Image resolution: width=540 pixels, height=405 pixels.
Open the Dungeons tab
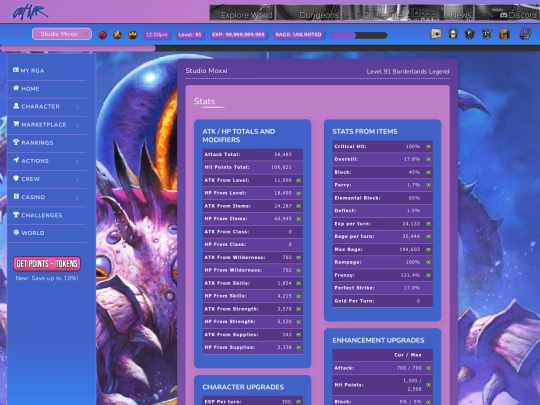(x=309, y=13)
